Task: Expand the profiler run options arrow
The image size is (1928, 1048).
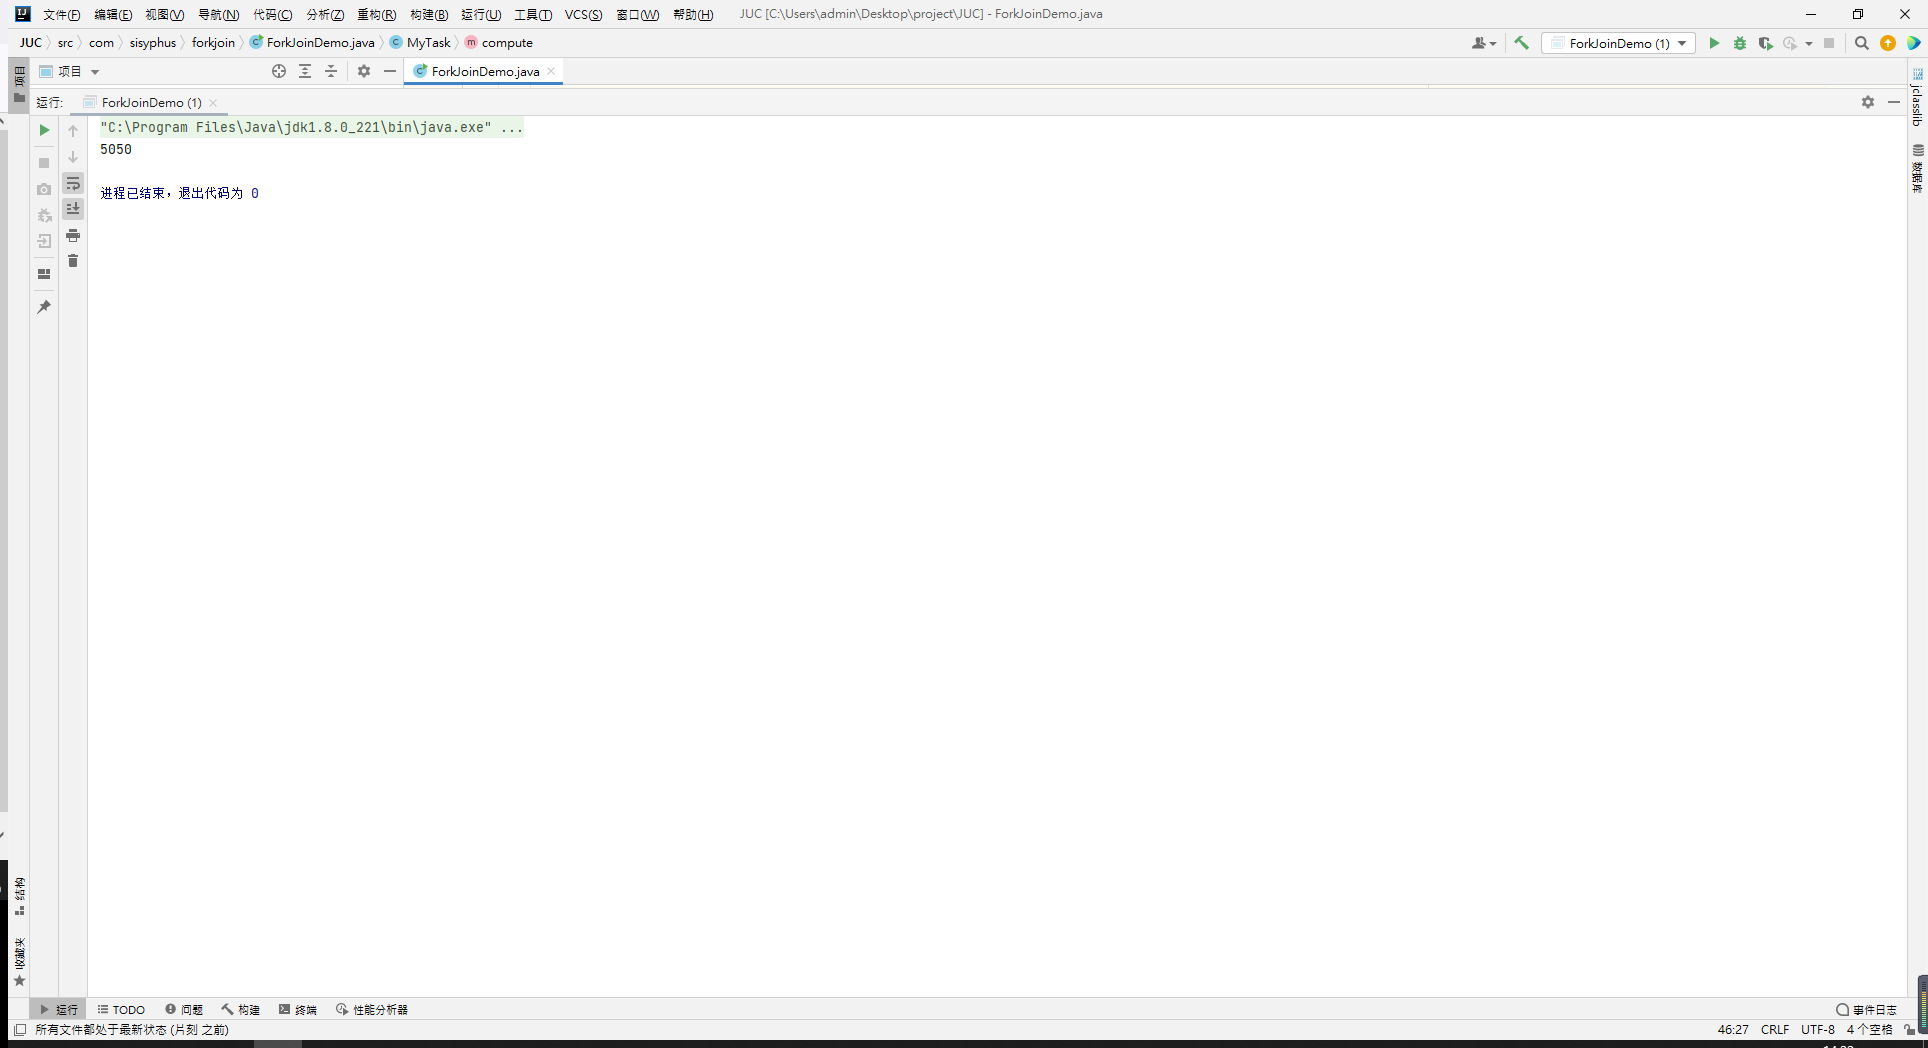Action: click(x=1809, y=44)
